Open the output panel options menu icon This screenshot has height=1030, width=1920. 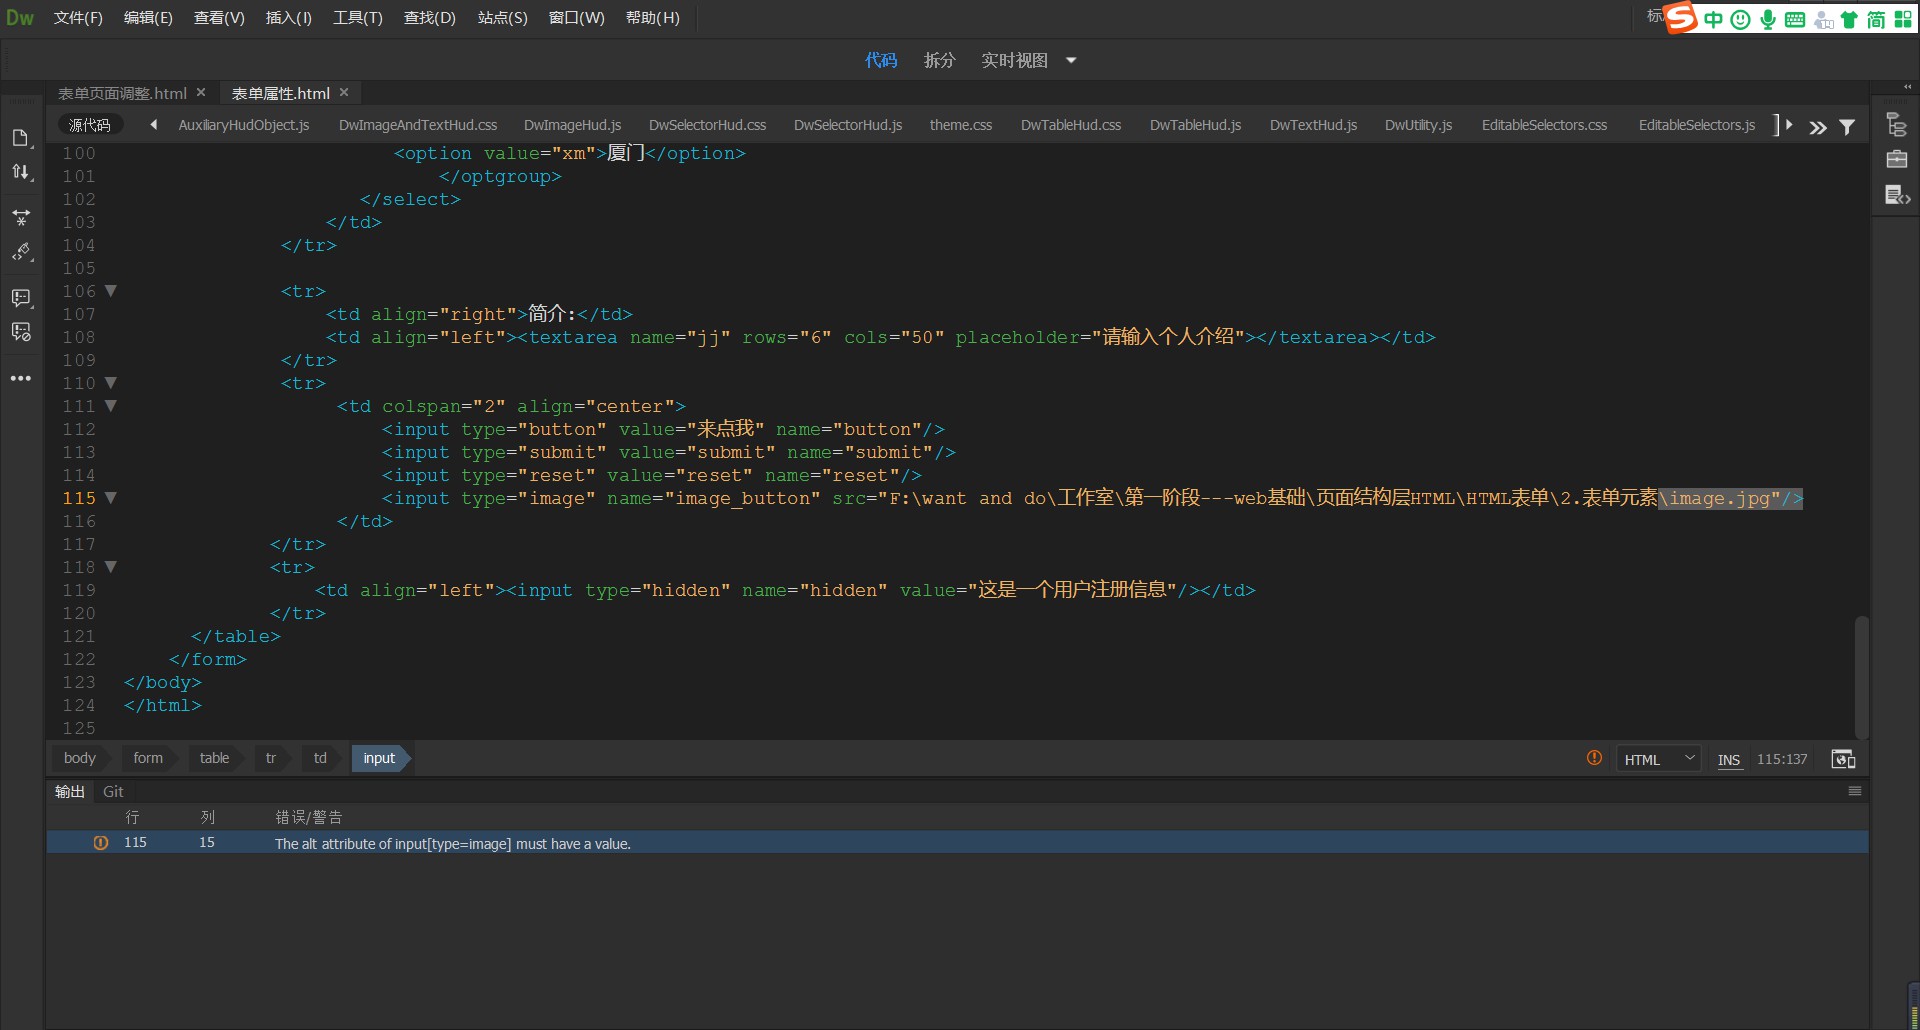[1854, 791]
